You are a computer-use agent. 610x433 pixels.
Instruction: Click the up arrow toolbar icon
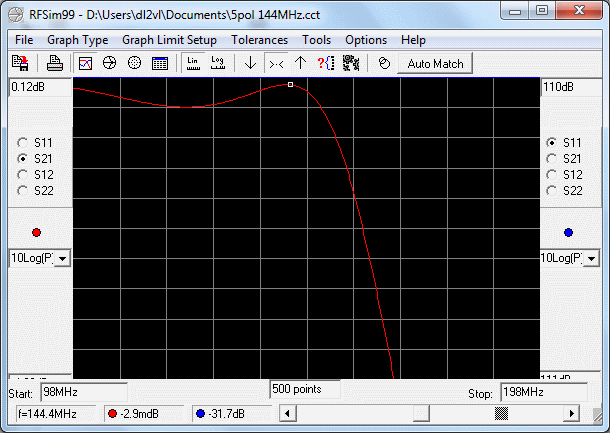[300, 63]
